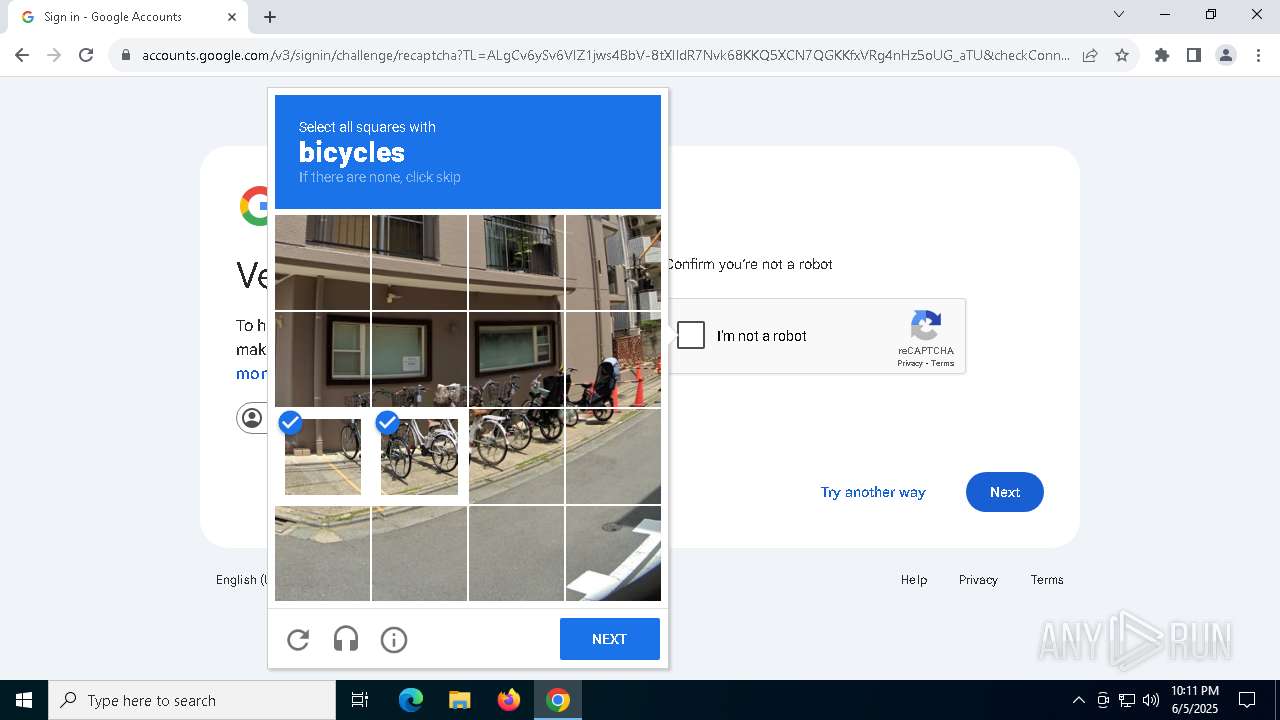Open the Help footer link
This screenshot has height=720, width=1280.
(x=914, y=580)
